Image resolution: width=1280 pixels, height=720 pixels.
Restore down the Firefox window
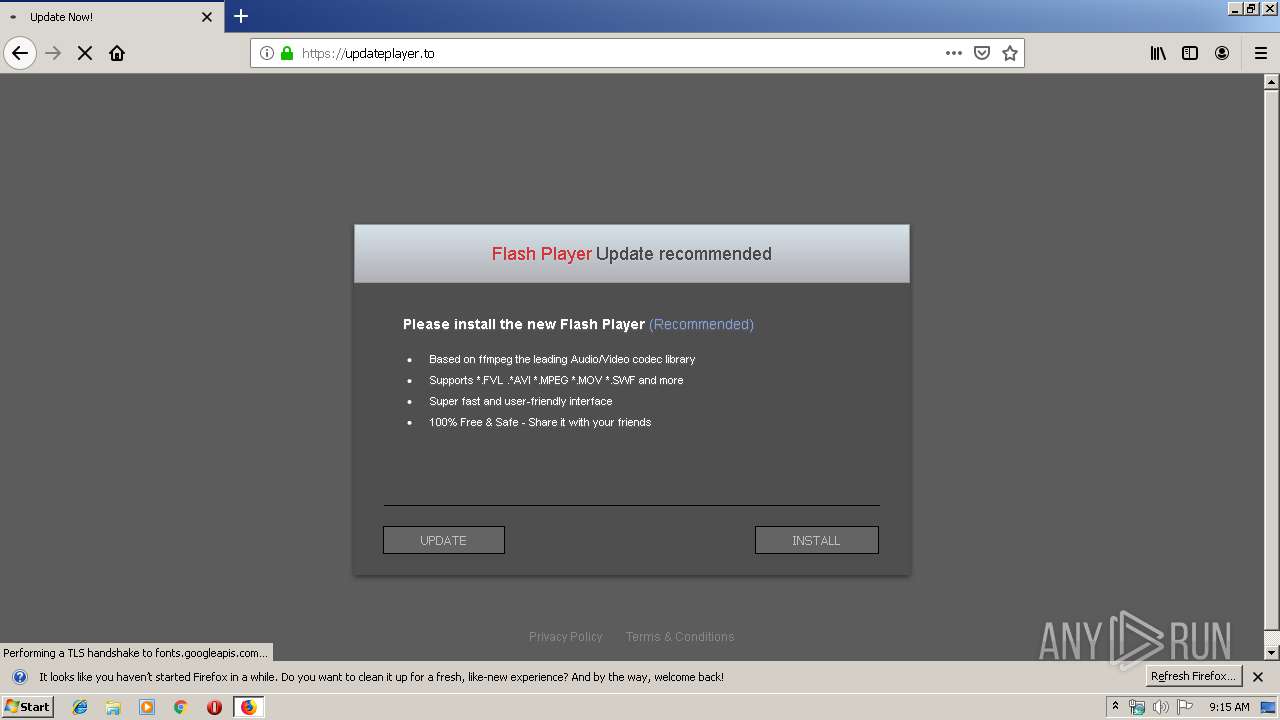tap(1252, 8)
